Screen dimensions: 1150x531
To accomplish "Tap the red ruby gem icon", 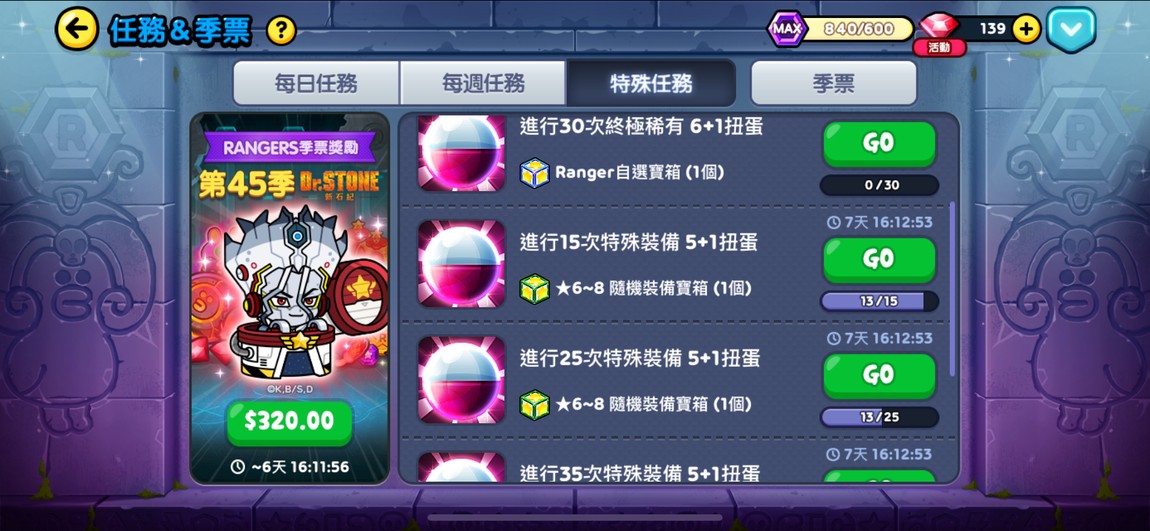I will (x=939, y=26).
